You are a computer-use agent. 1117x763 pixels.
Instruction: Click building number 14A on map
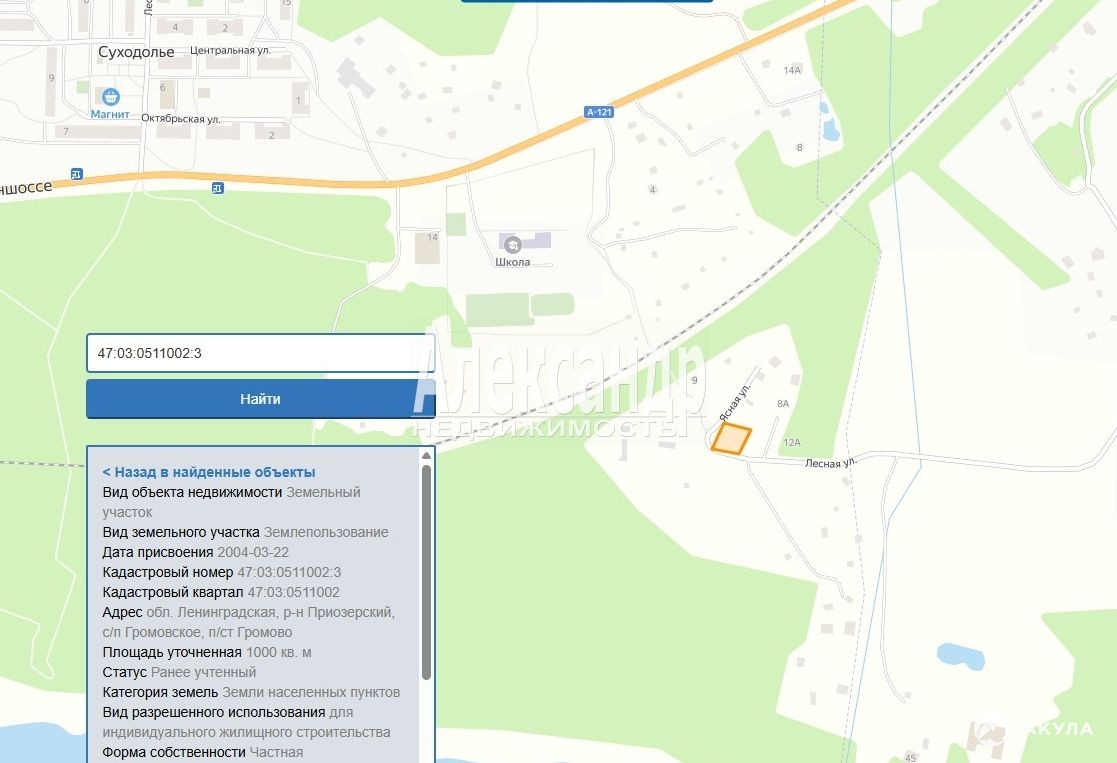click(792, 70)
